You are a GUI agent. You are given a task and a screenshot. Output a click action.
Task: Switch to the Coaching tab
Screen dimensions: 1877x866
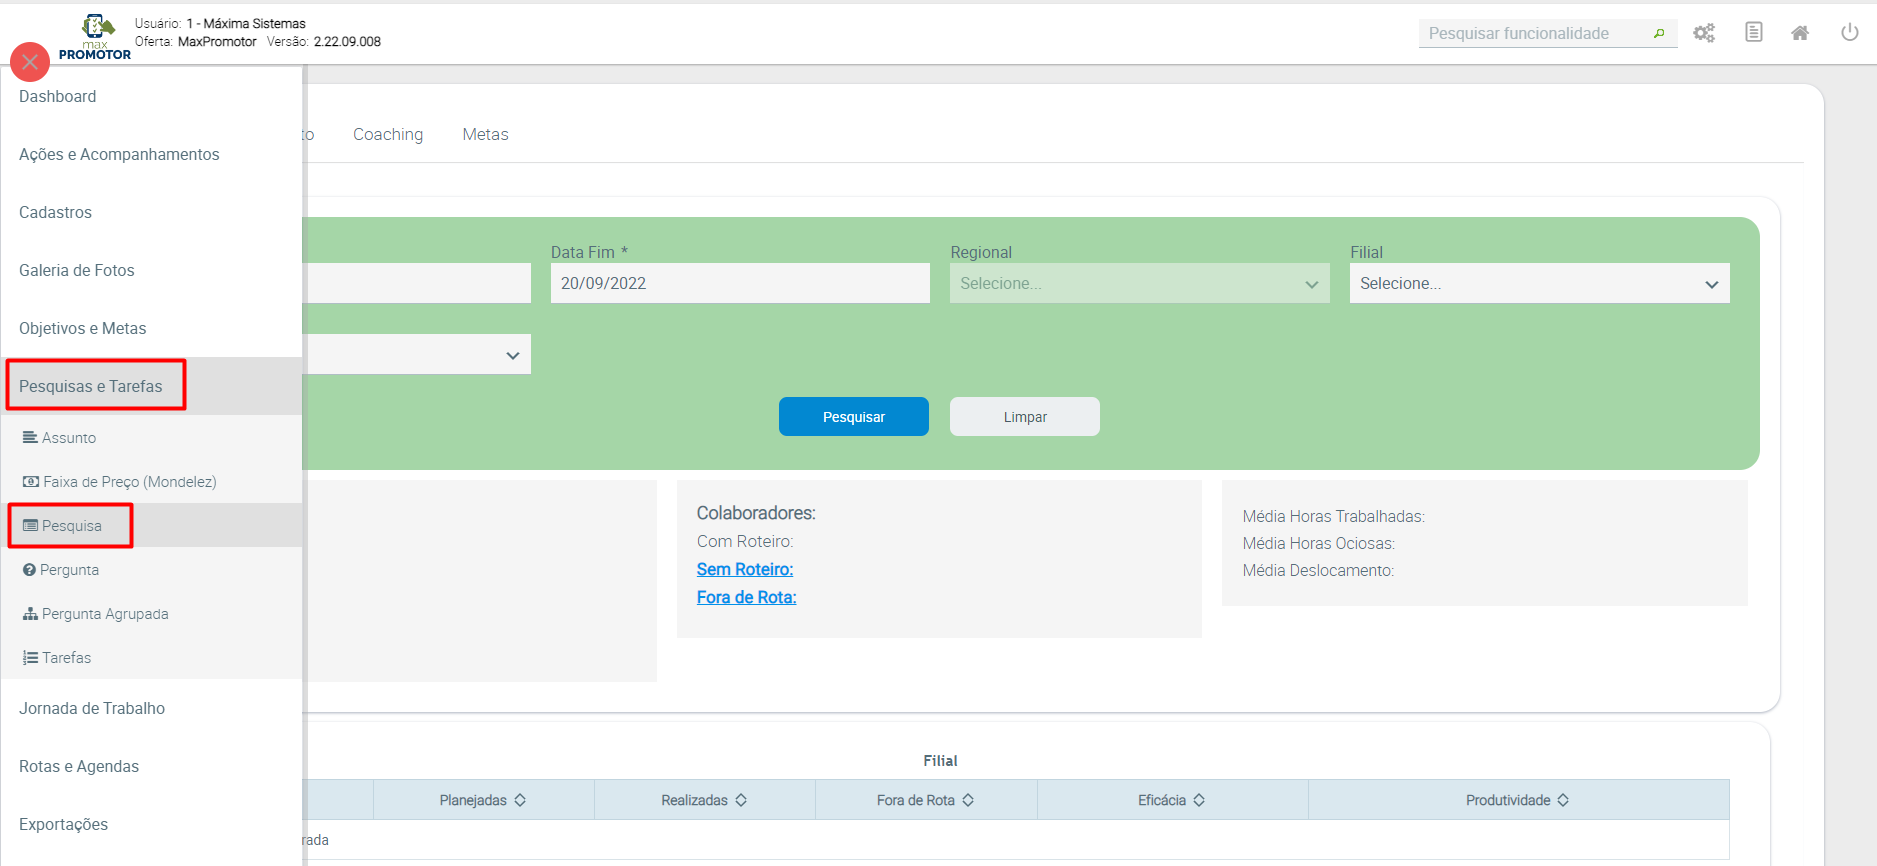coord(388,135)
